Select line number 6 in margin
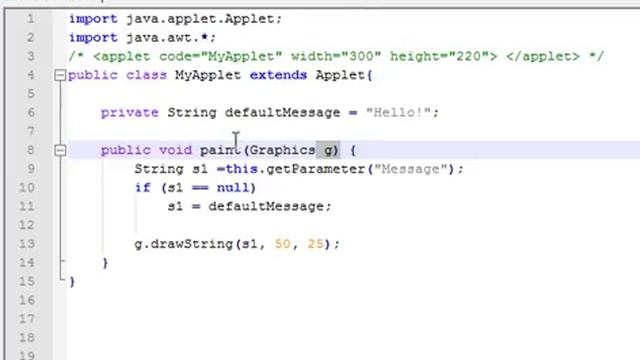 31,113
